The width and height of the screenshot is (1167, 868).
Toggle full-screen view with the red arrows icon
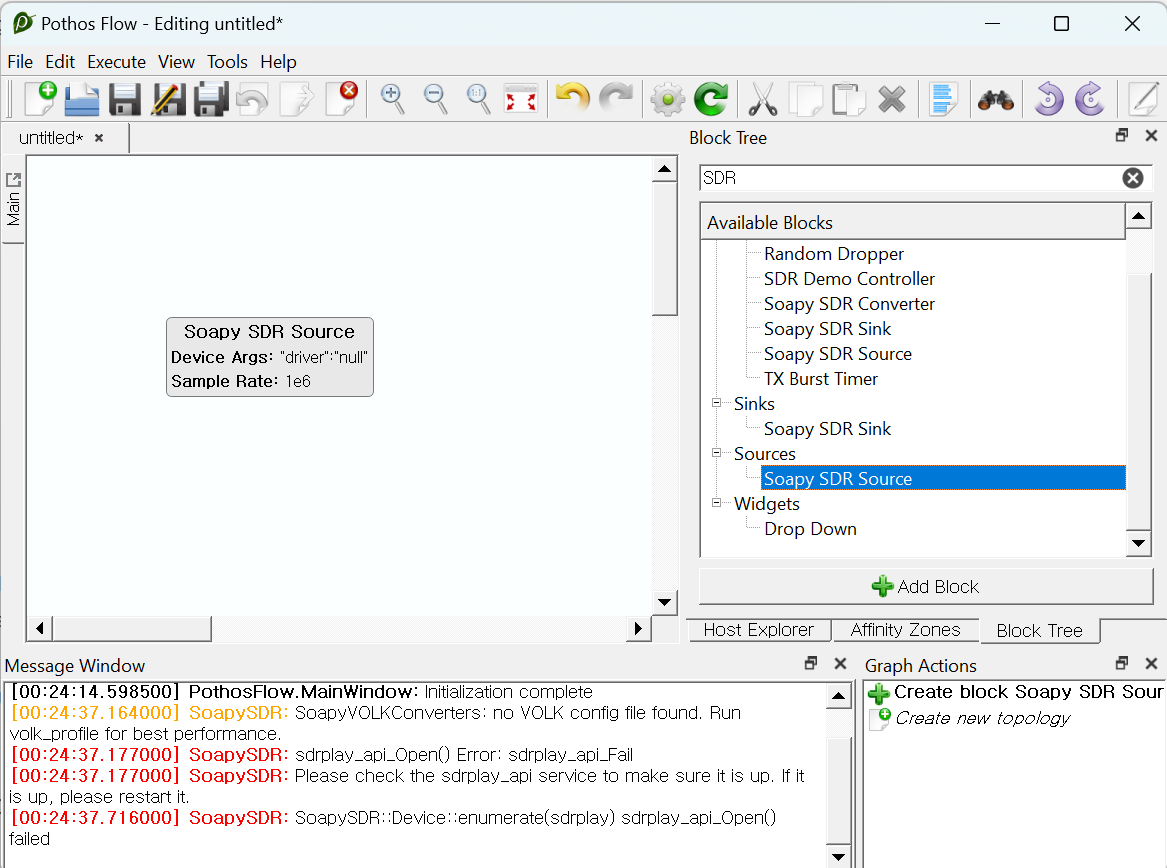(x=521, y=99)
